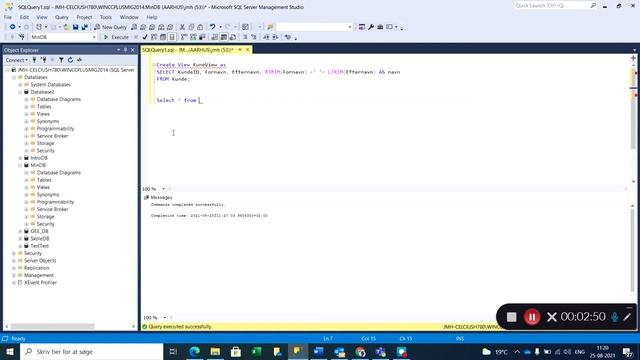Image resolution: width=640 pixels, height=360 pixels.
Task: Expand the IntroDB database node
Action: tap(20, 158)
